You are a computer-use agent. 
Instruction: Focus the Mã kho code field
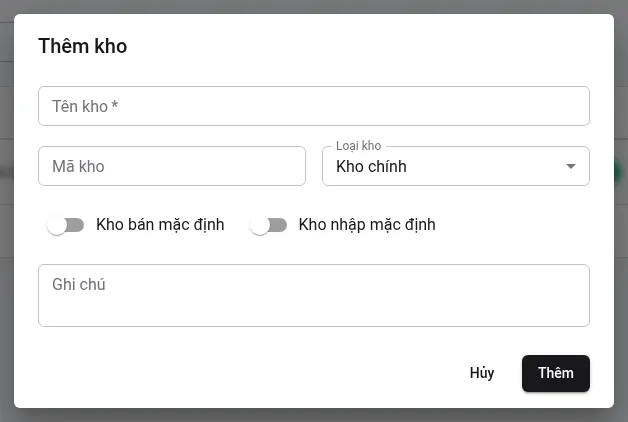pos(172,166)
